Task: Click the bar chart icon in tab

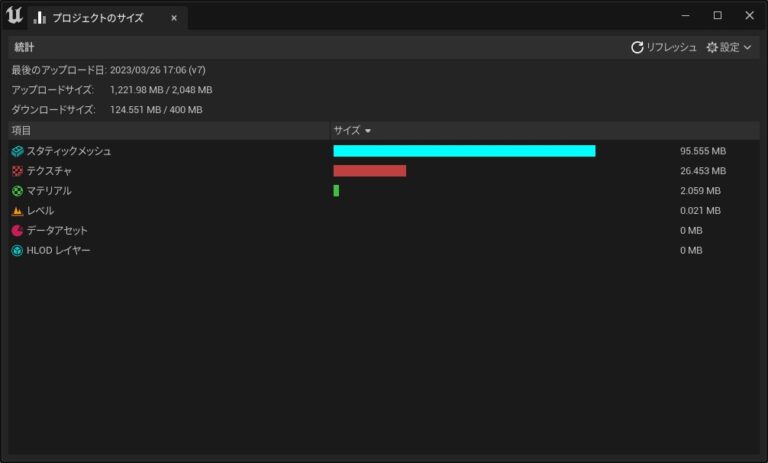Action: click(x=40, y=17)
